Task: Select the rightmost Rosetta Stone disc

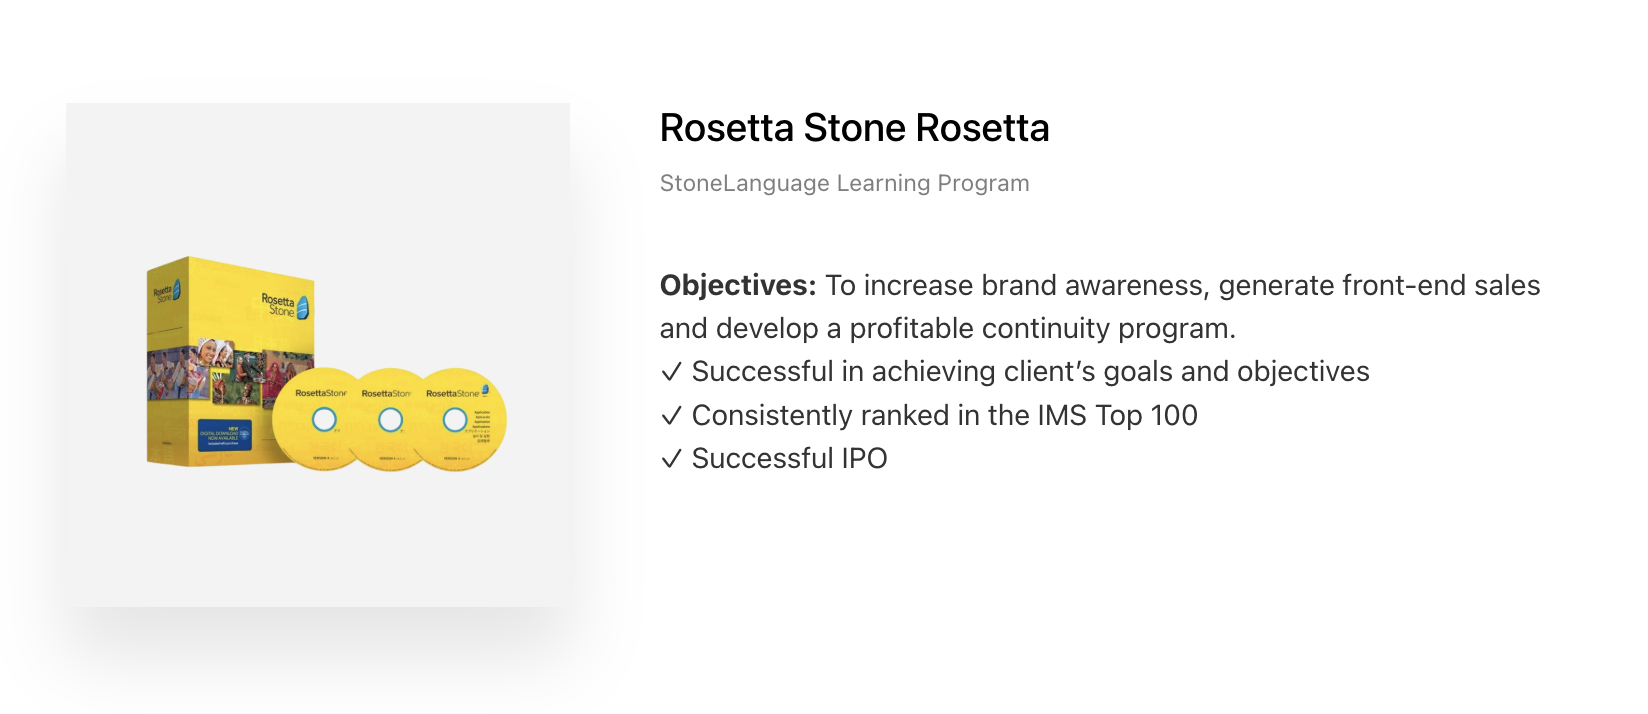Action: (x=458, y=419)
